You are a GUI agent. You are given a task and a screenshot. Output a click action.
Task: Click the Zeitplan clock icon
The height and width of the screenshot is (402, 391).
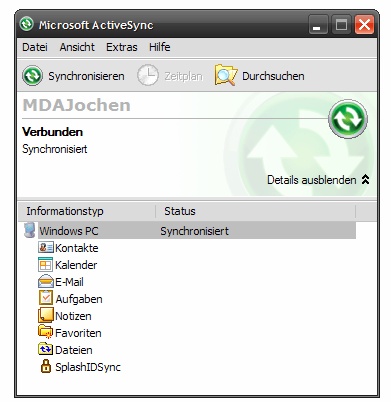(148, 75)
